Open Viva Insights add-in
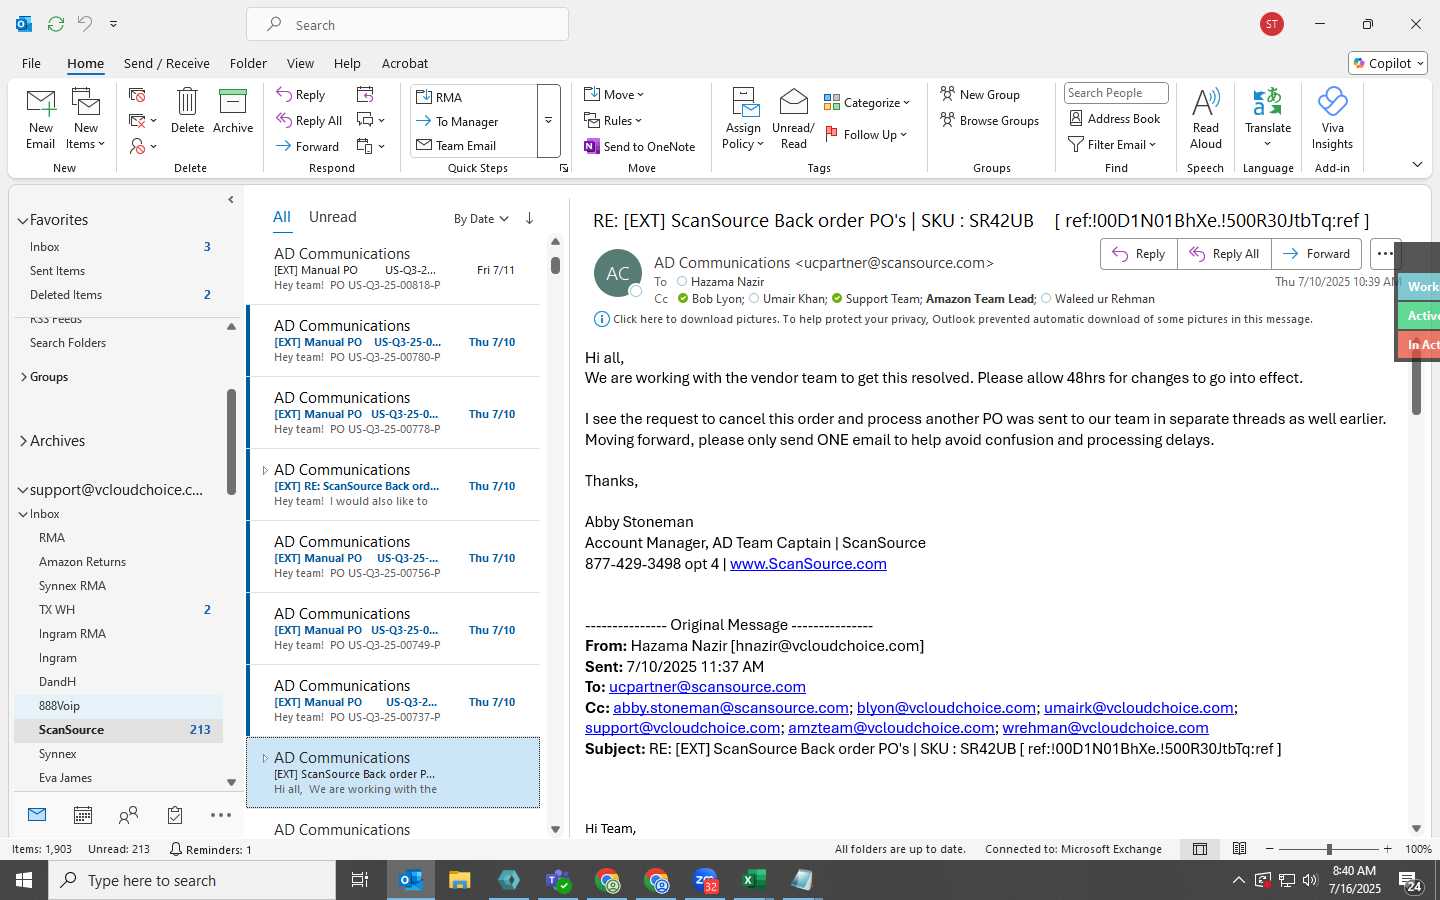The height and width of the screenshot is (900, 1440). [x=1332, y=118]
